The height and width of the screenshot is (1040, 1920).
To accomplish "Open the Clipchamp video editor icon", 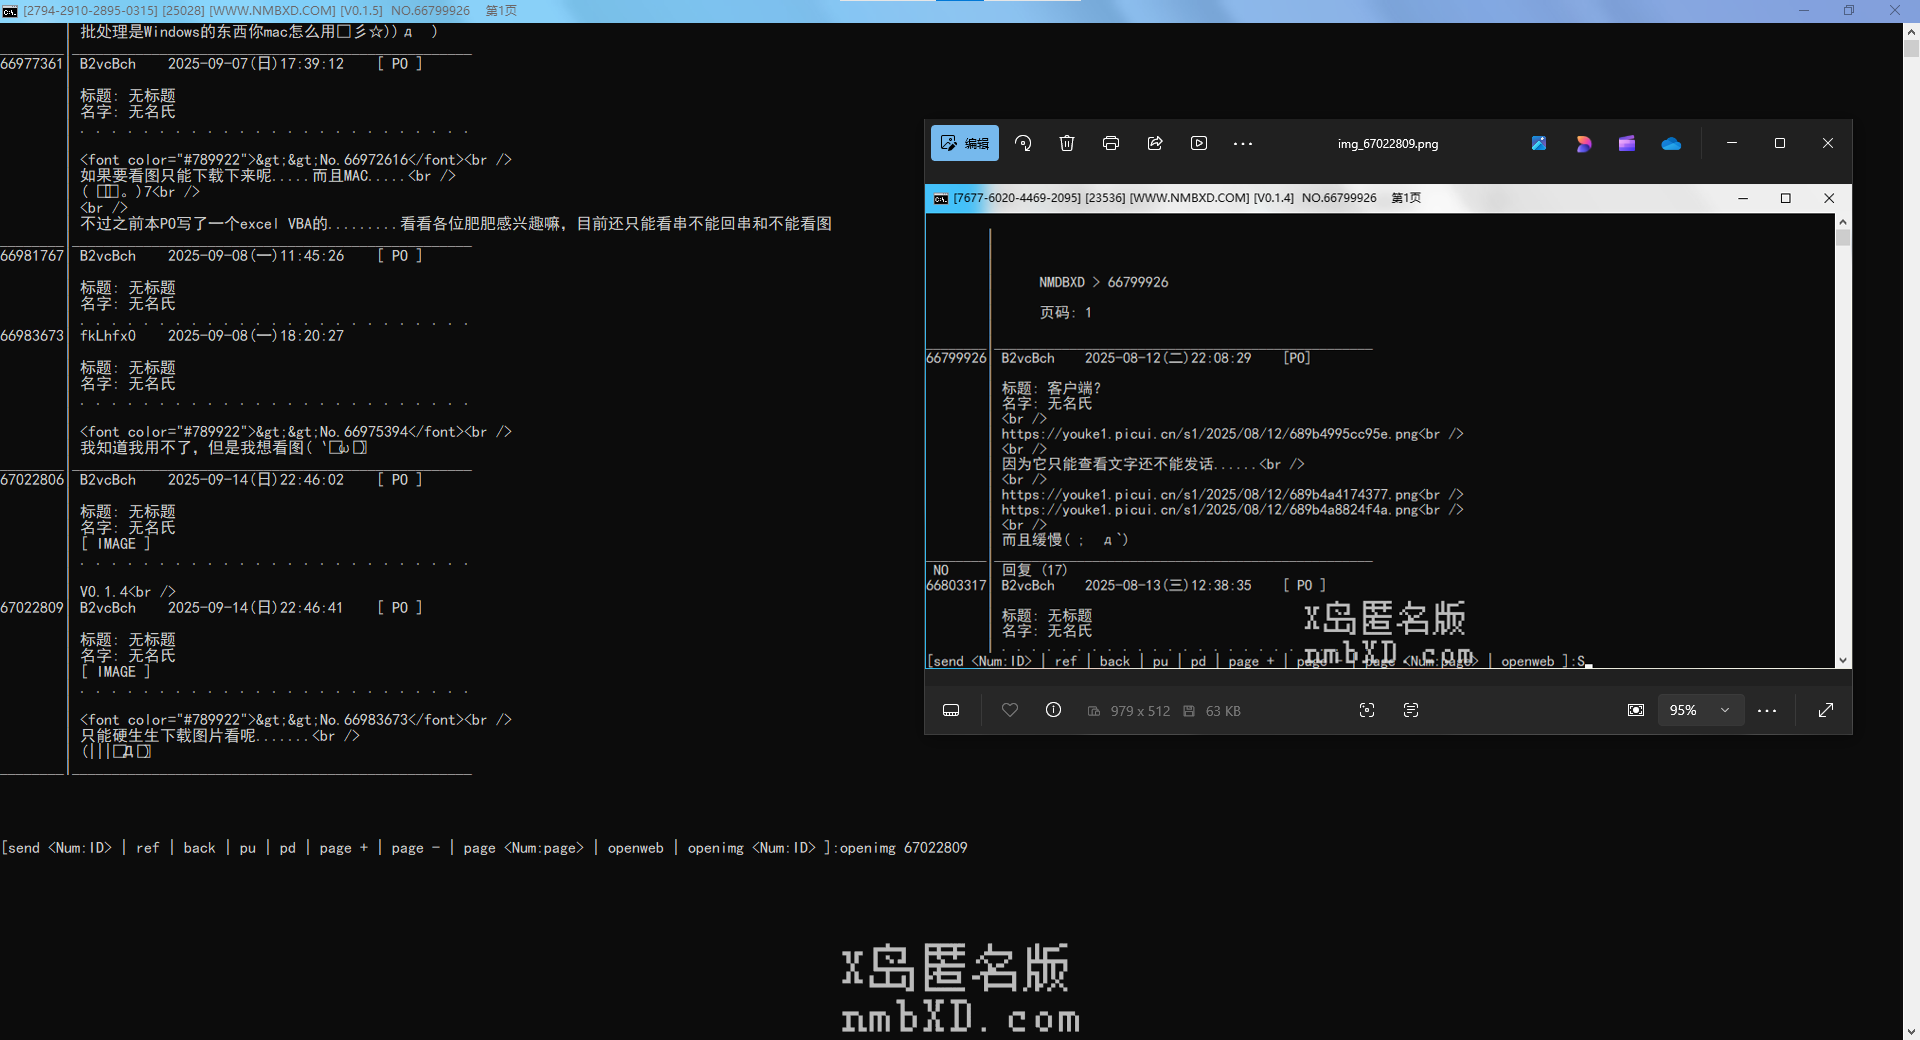I will pyautogui.click(x=1627, y=143).
